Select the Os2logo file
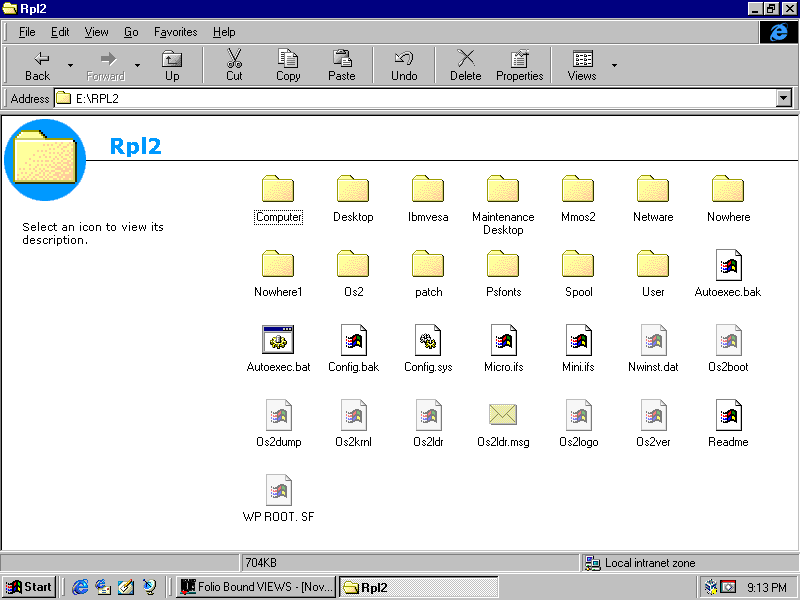The width and height of the screenshot is (800, 600). tap(578, 424)
